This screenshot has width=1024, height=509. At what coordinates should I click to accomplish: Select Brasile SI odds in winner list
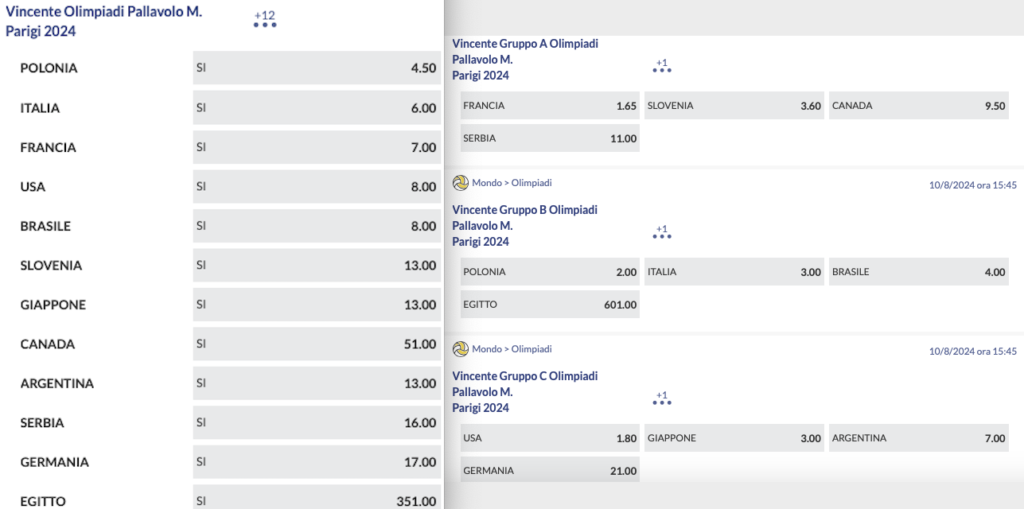(317, 226)
